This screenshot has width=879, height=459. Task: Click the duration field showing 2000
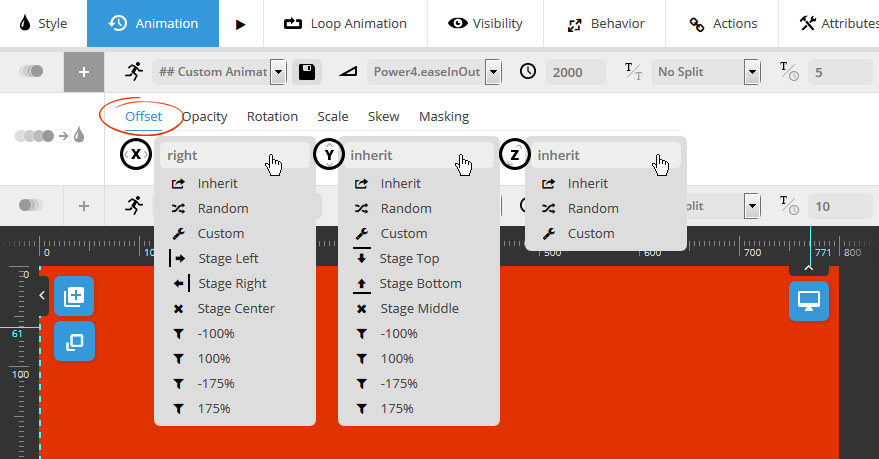coord(574,72)
